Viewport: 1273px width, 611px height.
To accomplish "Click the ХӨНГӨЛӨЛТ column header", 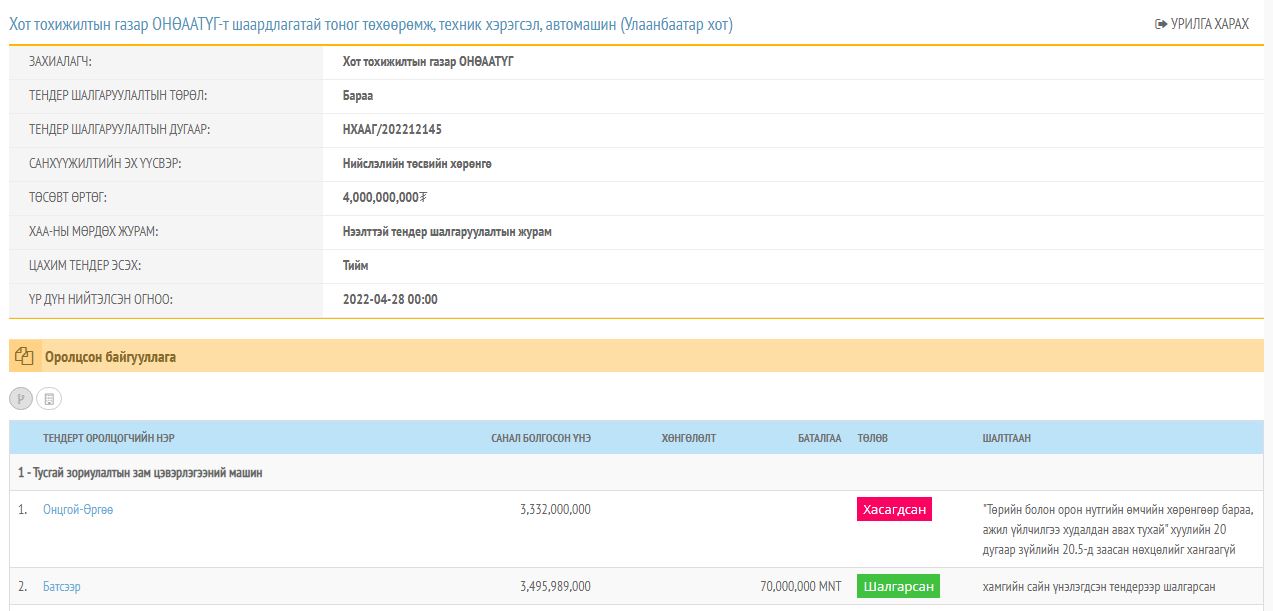I will pos(688,438).
